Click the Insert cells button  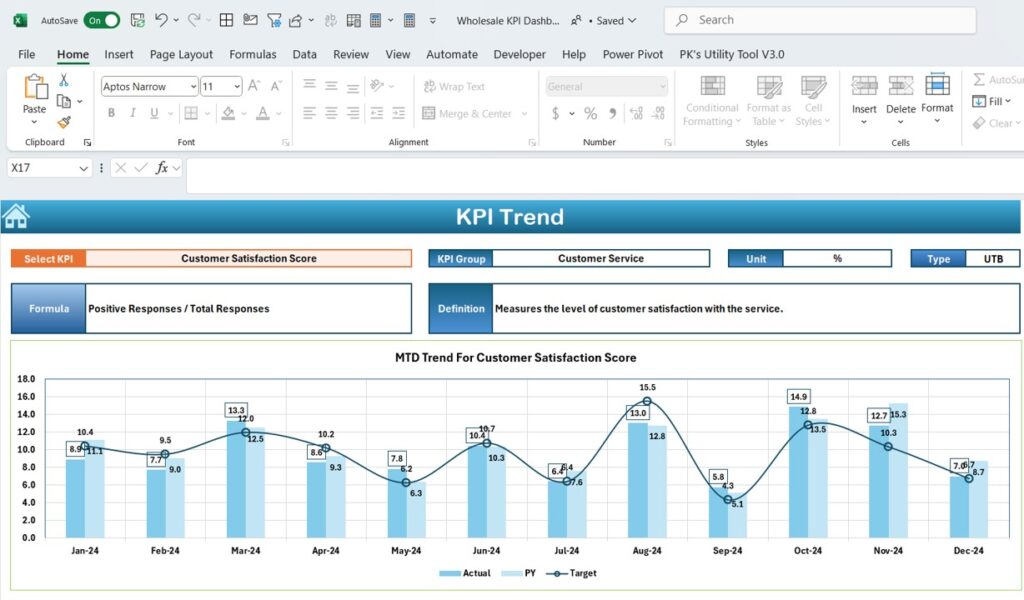(864, 100)
